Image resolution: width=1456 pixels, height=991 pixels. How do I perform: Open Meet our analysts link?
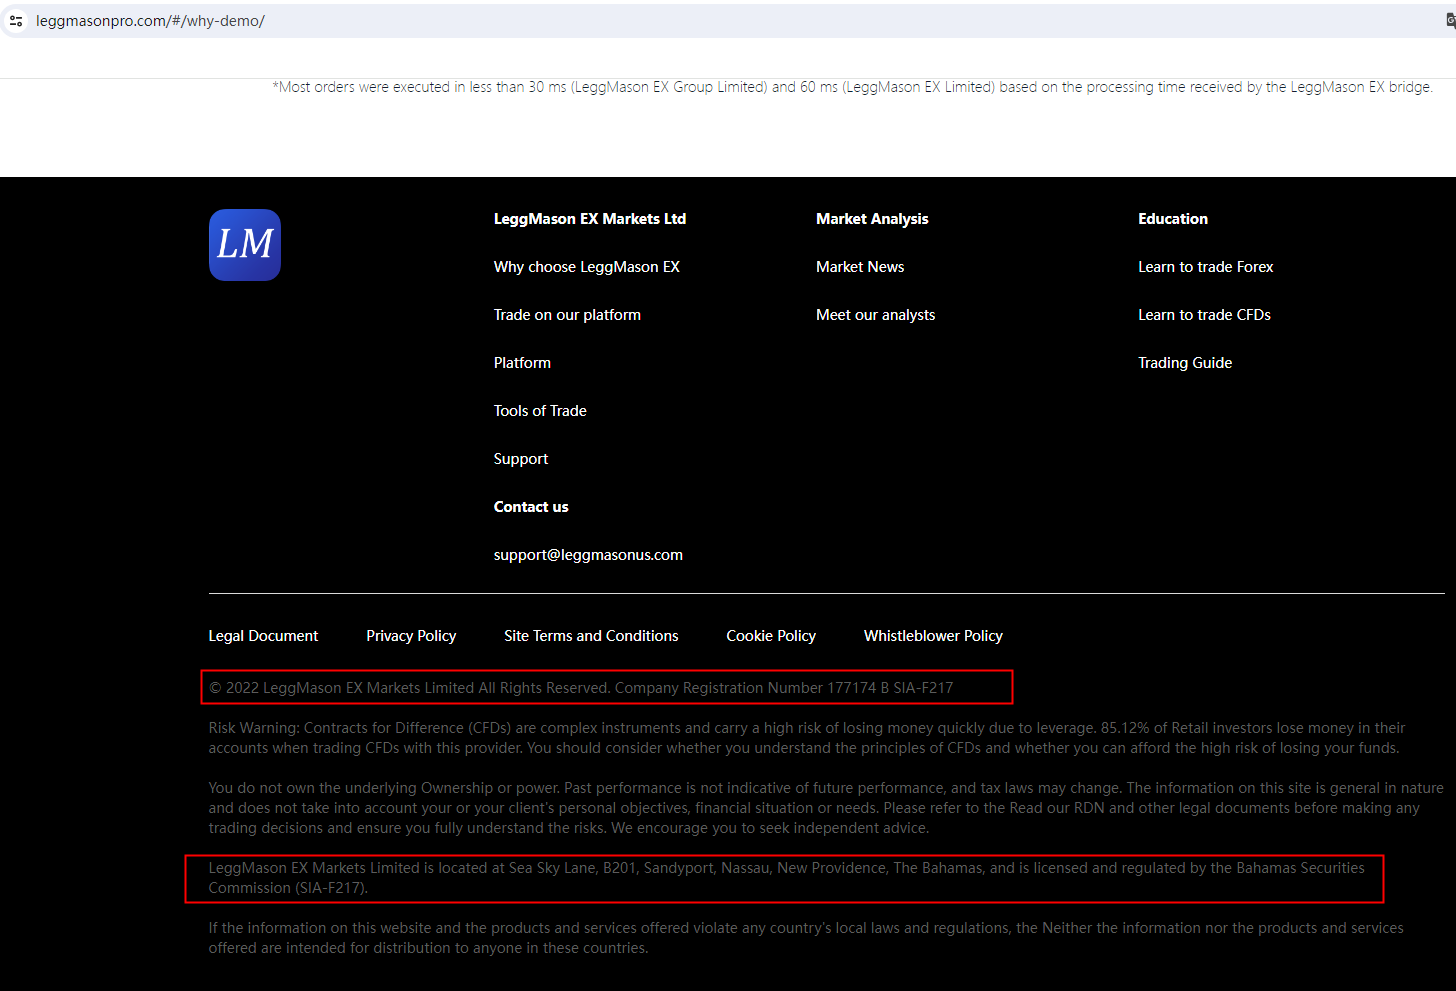click(876, 315)
